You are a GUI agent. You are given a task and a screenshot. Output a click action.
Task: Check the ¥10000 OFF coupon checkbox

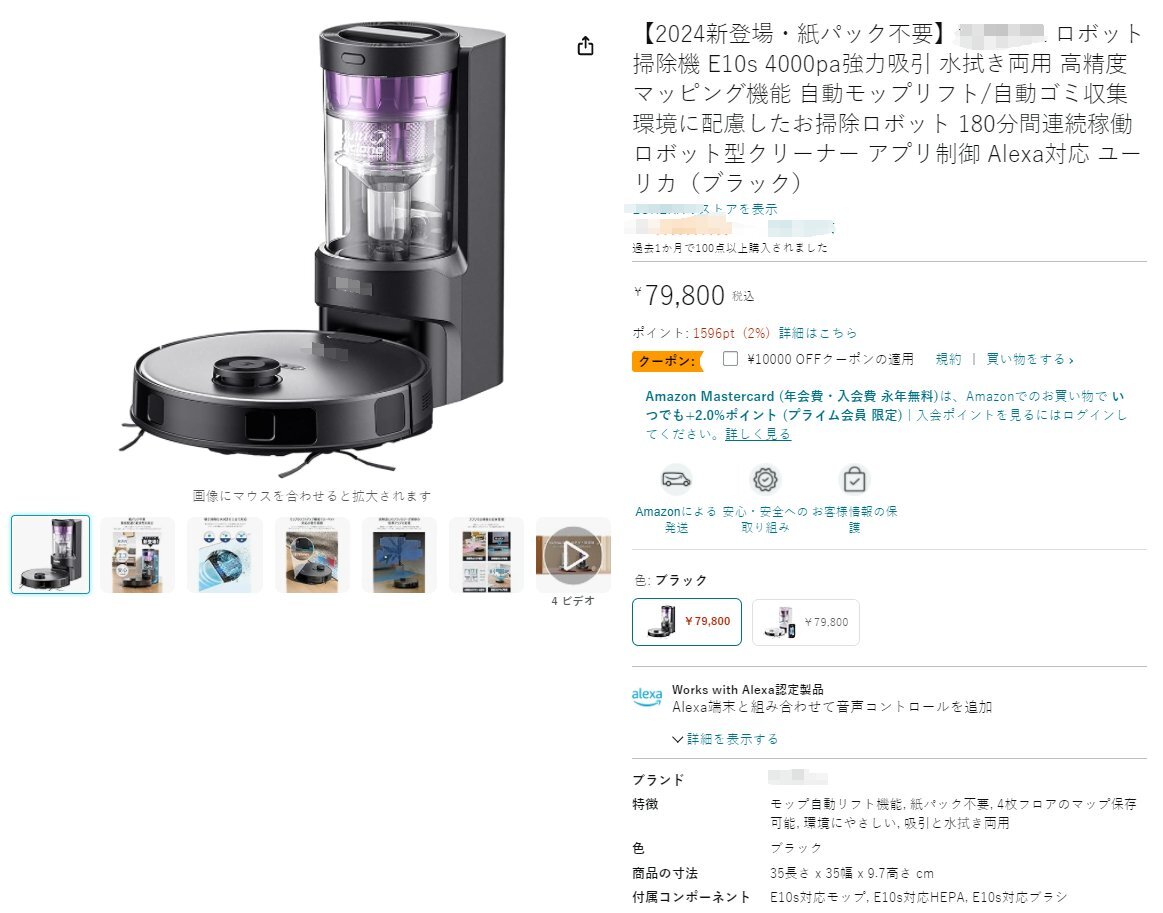[731, 359]
